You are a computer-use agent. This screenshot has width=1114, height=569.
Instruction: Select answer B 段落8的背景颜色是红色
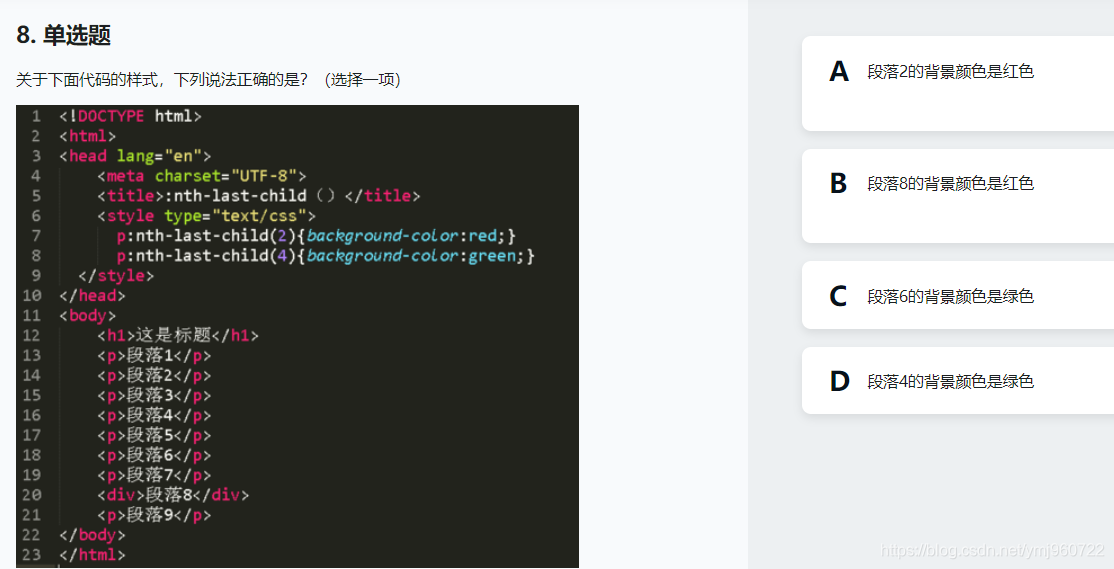[958, 195]
